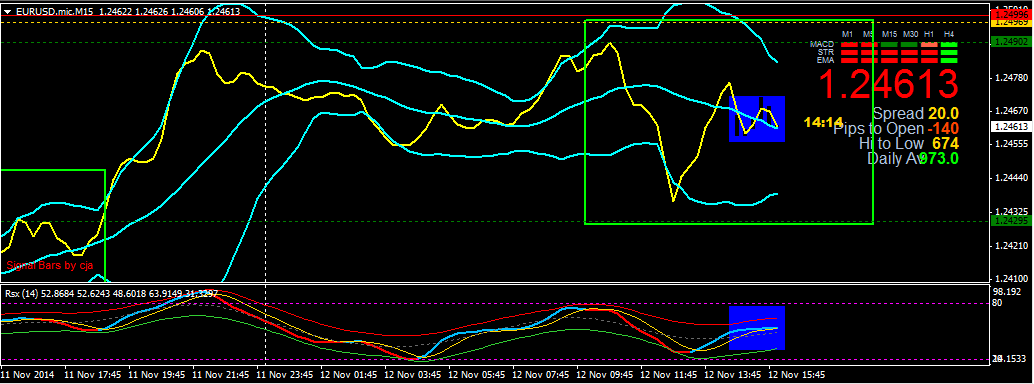The height and width of the screenshot is (384, 1034).
Task: Select the green 1.24902 price label
Action: [x=1010, y=42]
